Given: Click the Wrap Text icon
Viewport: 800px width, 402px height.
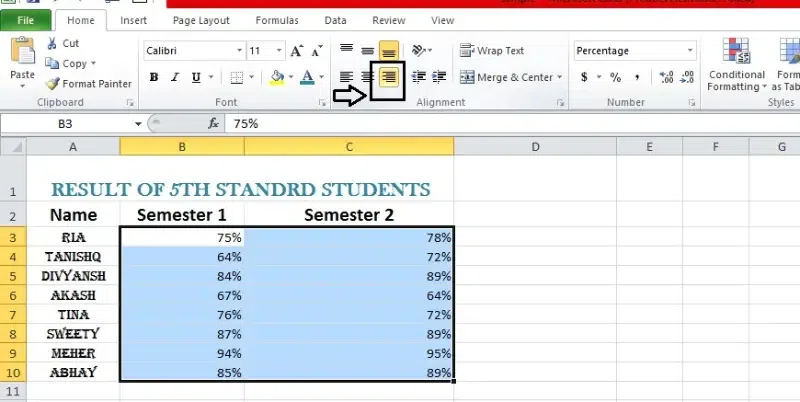Looking at the screenshot, I should (467, 50).
